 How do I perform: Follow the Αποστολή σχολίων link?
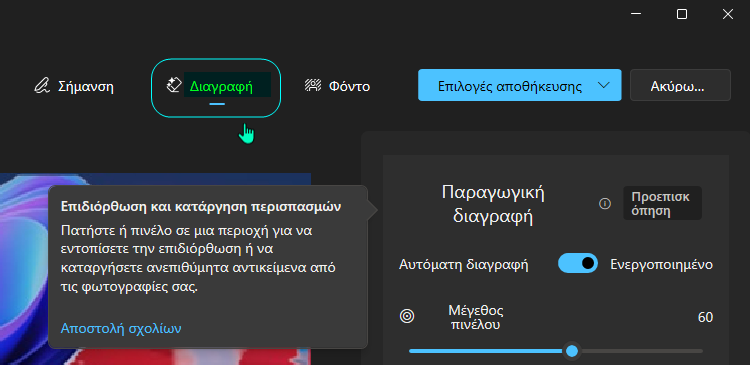(121, 328)
